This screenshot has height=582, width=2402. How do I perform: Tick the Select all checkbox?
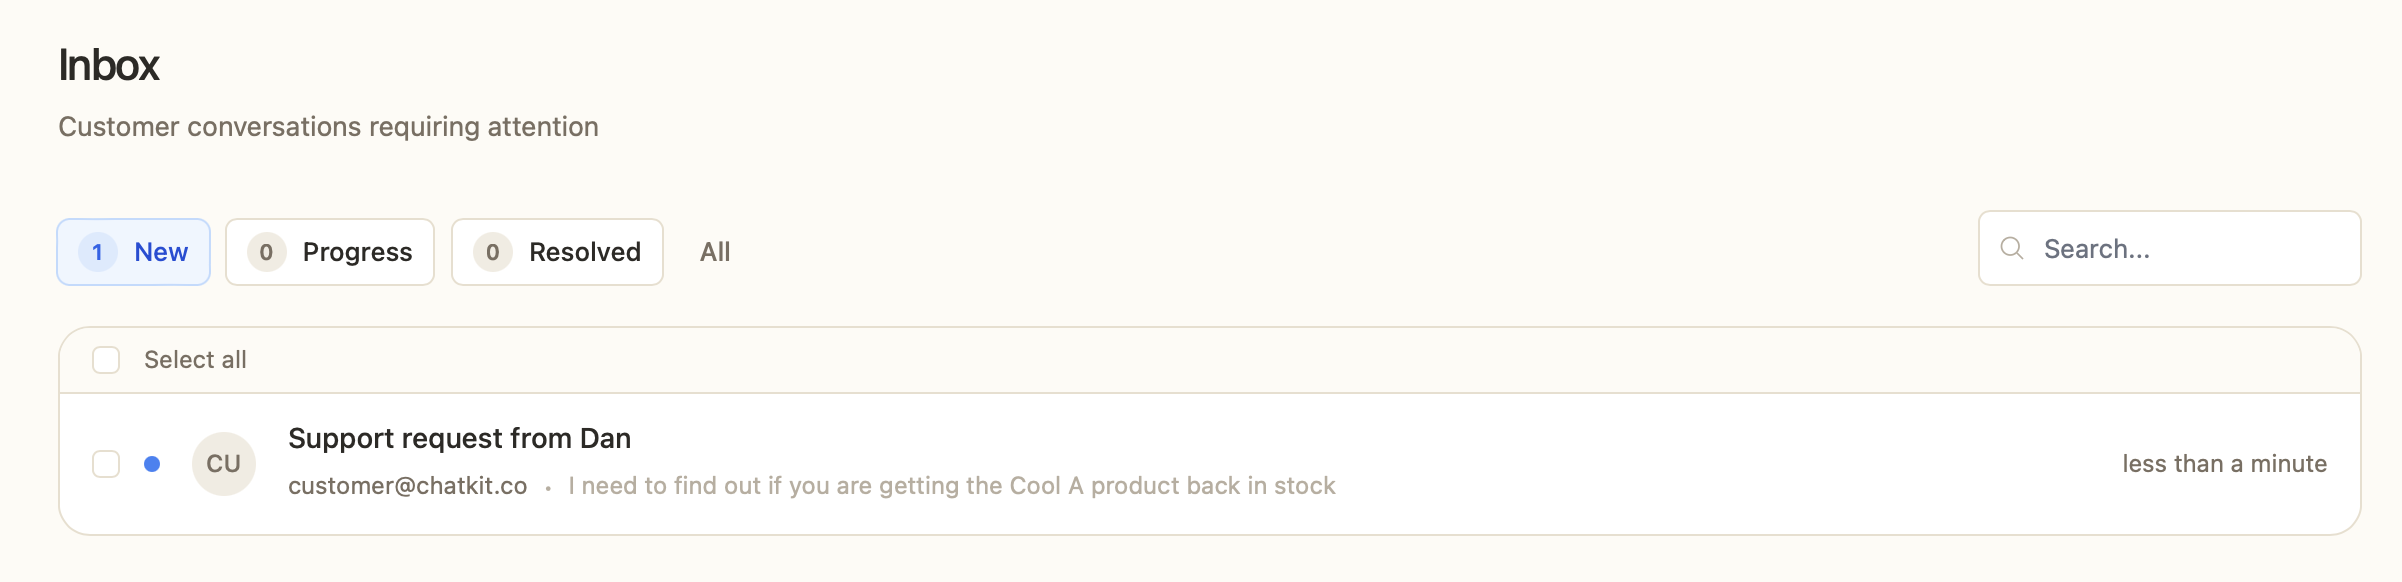106,360
